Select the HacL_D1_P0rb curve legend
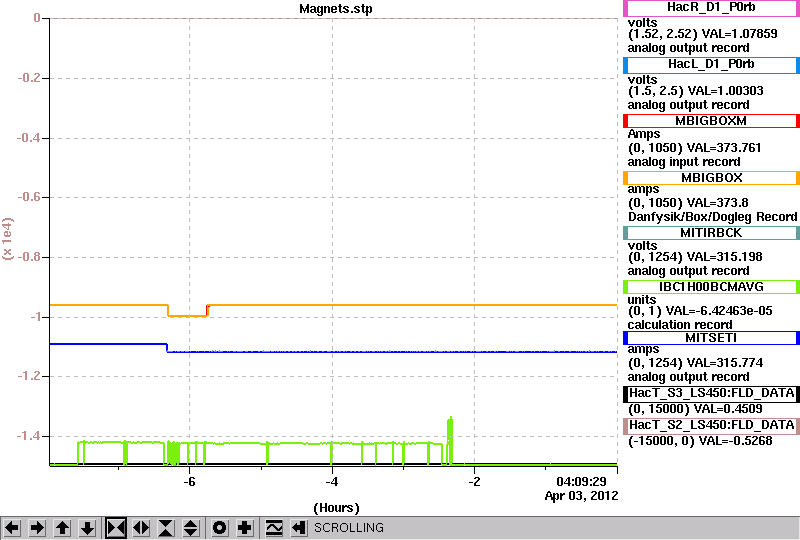Viewport: 800px width, 540px height. click(711, 65)
